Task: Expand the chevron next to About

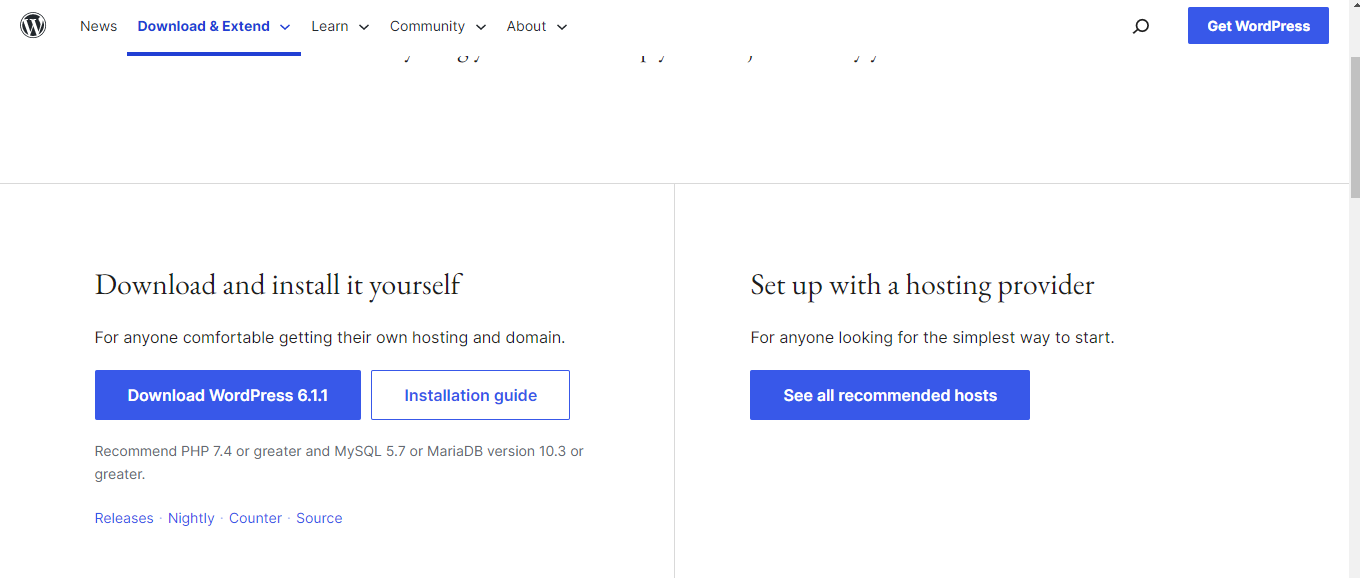Action: pos(561,27)
